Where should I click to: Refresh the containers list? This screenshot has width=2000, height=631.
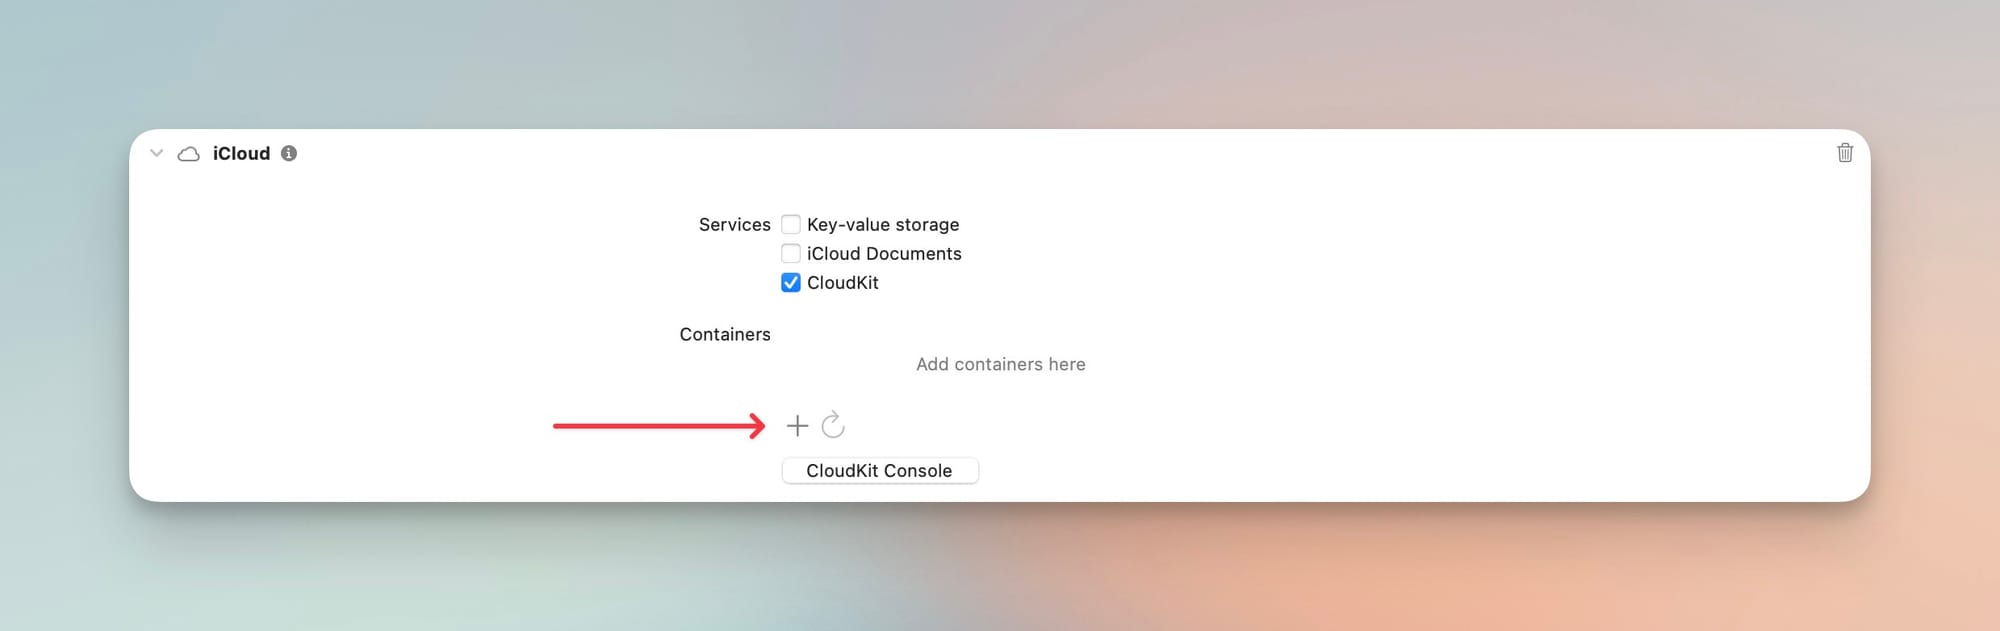click(x=833, y=426)
